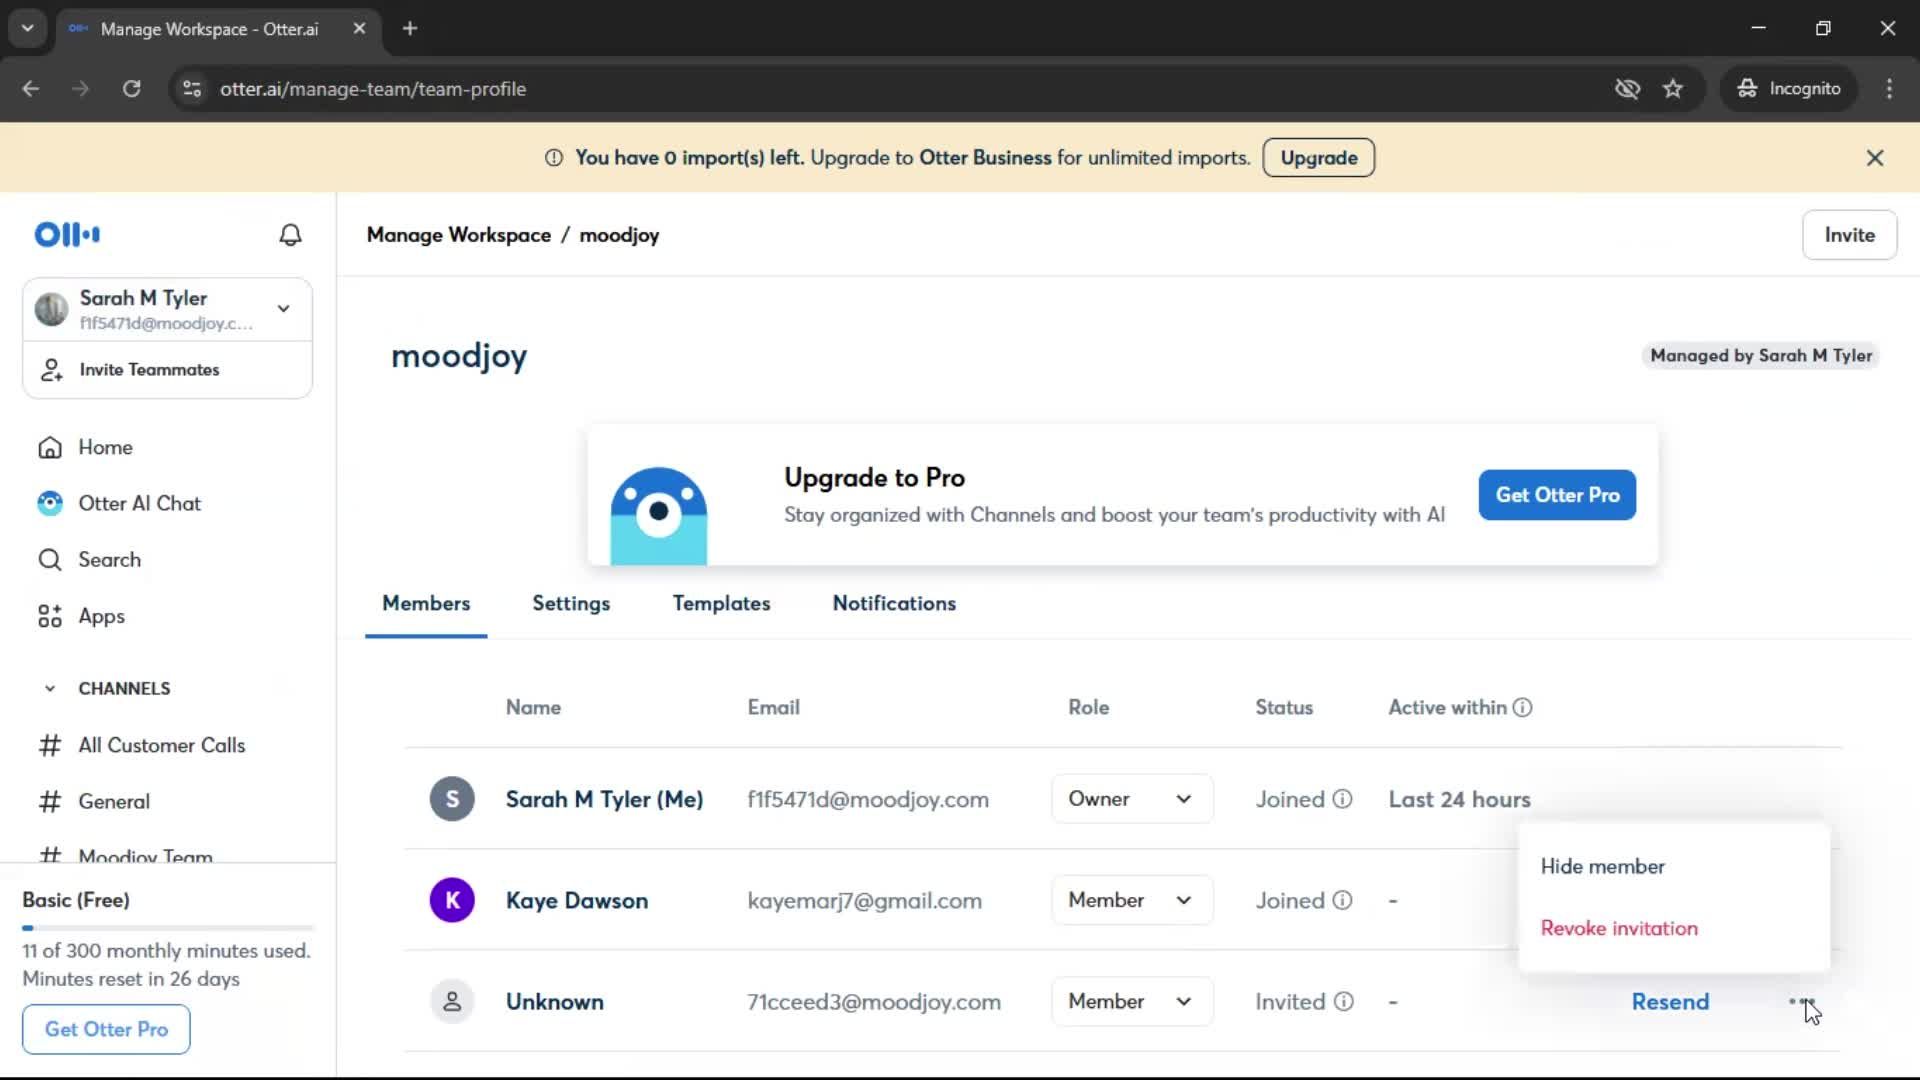Screen dimensions: 1920x1080
Task: Click the Status column header
Action: [1284, 707]
